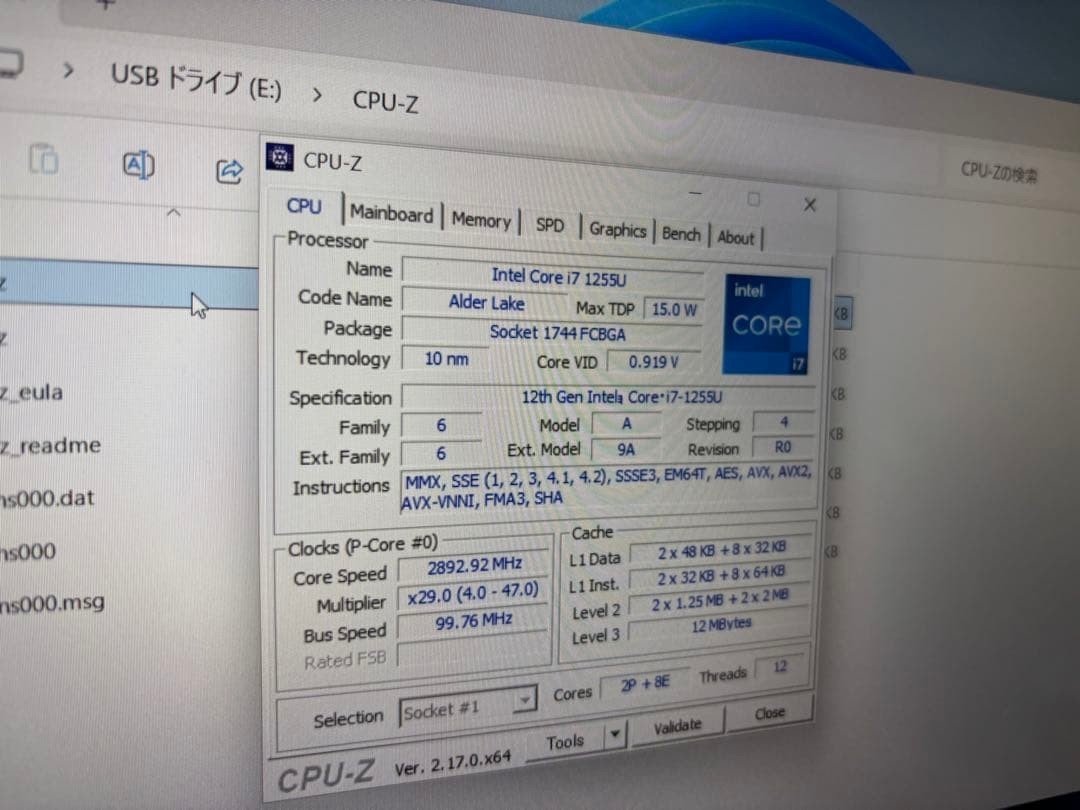Click the L1 Data cache value
1080x810 pixels.
(720, 550)
